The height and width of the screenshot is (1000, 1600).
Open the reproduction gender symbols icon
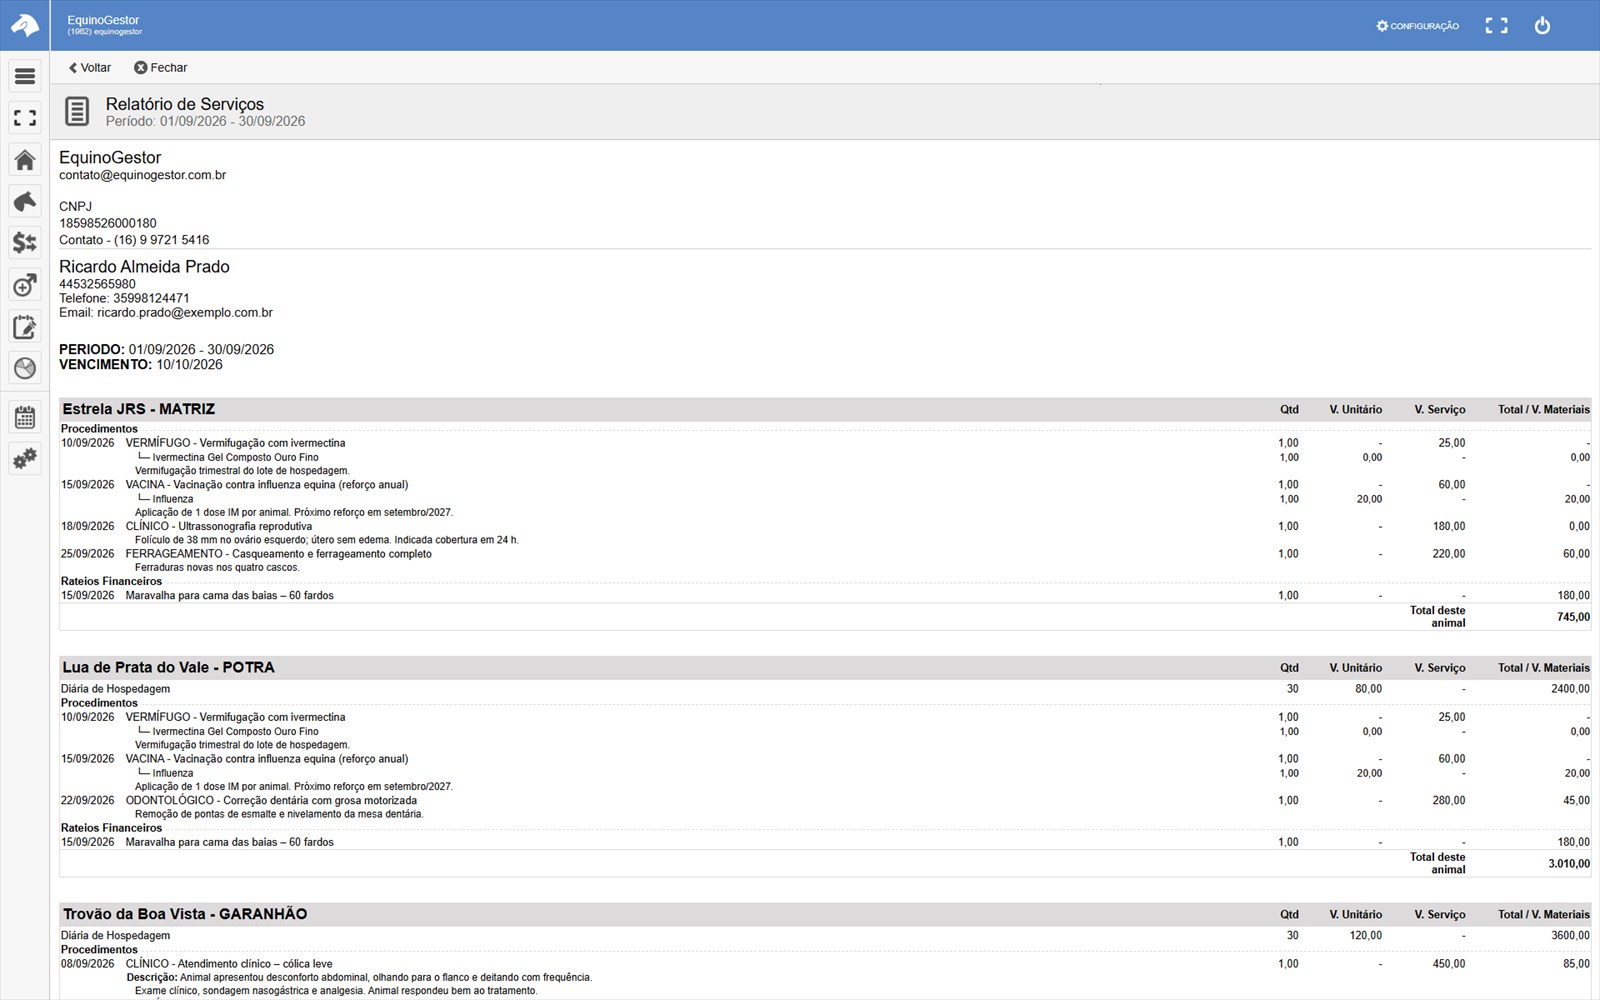tap(25, 285)
